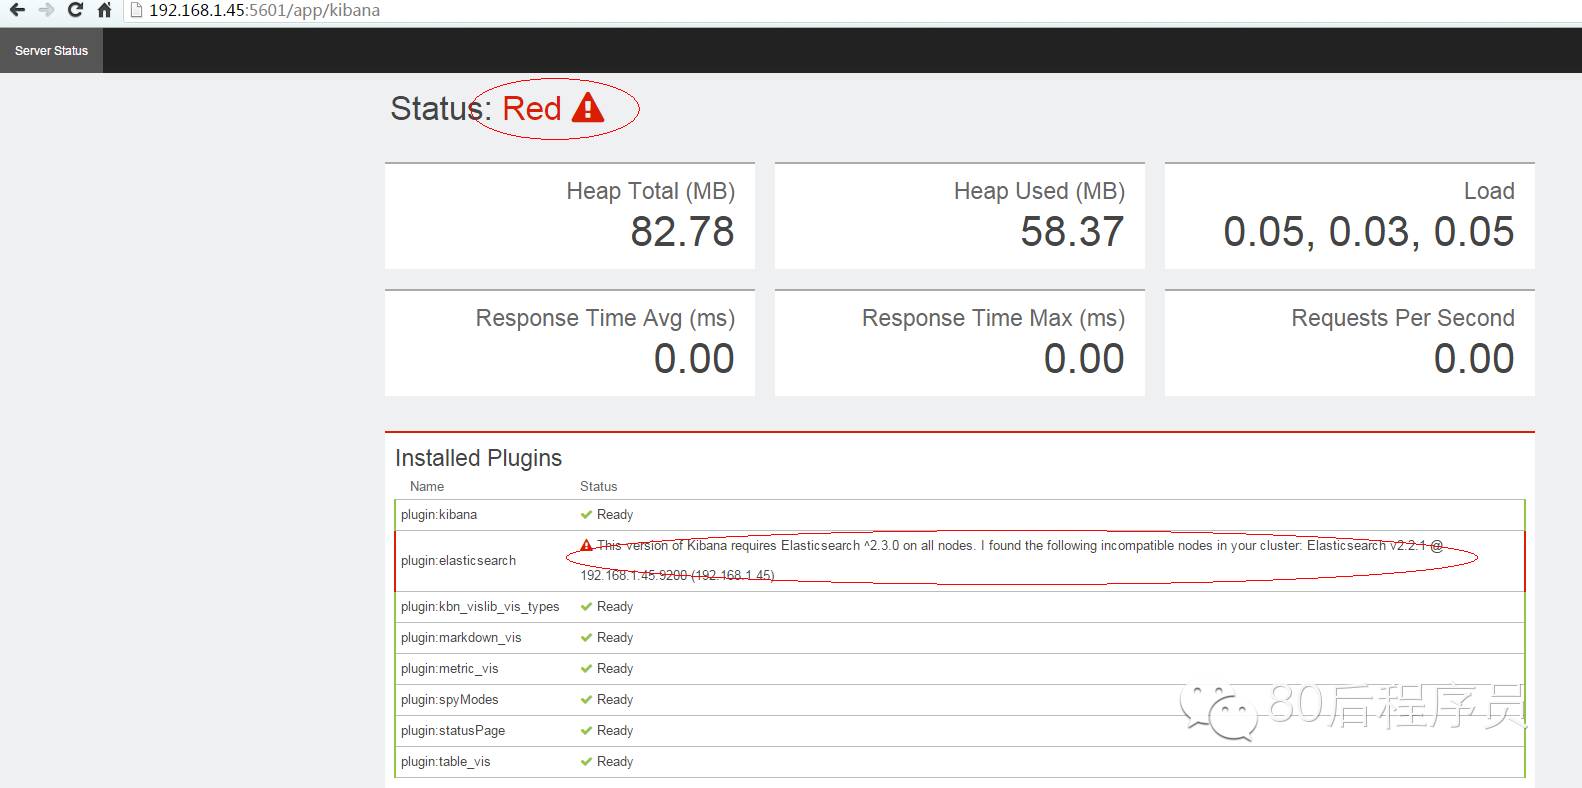Click the Status column header
1582x788 pixels.
pos(598,486)
